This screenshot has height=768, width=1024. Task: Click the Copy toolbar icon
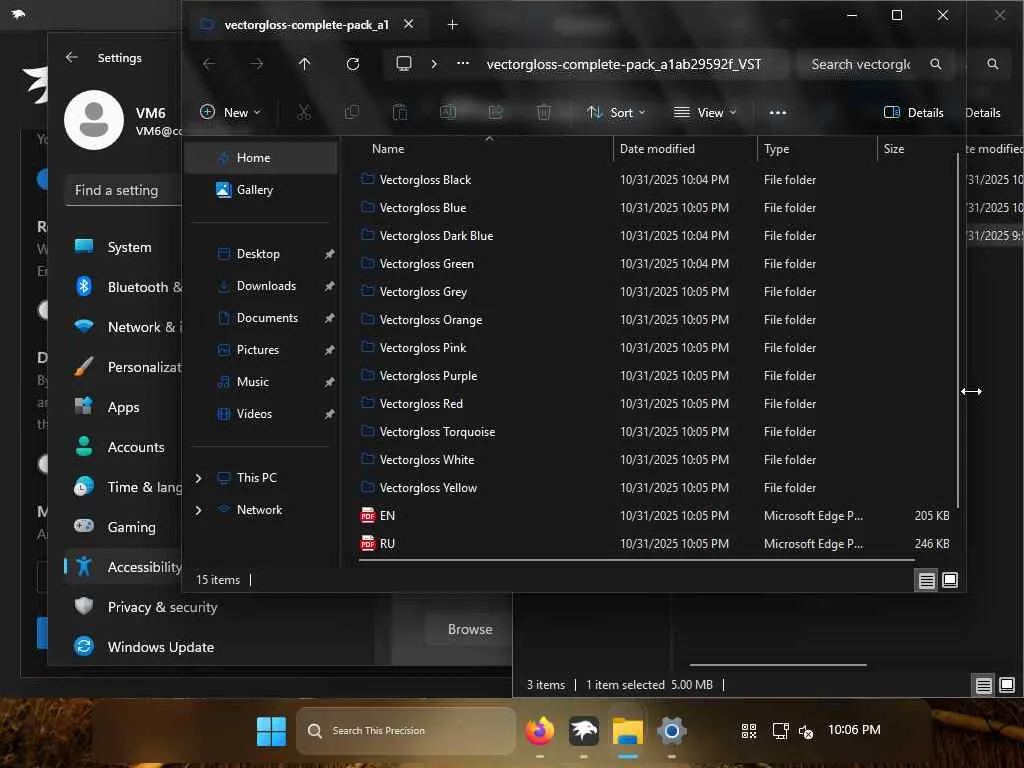351,112
